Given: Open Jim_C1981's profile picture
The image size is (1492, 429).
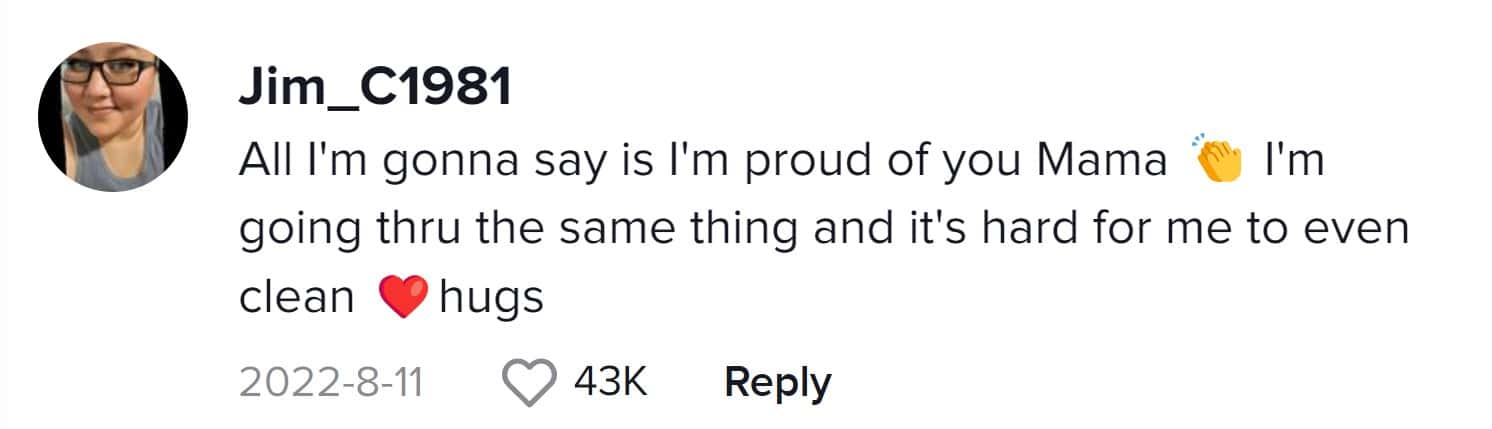Looking at the screenshot, I should [x=113, y=117].
